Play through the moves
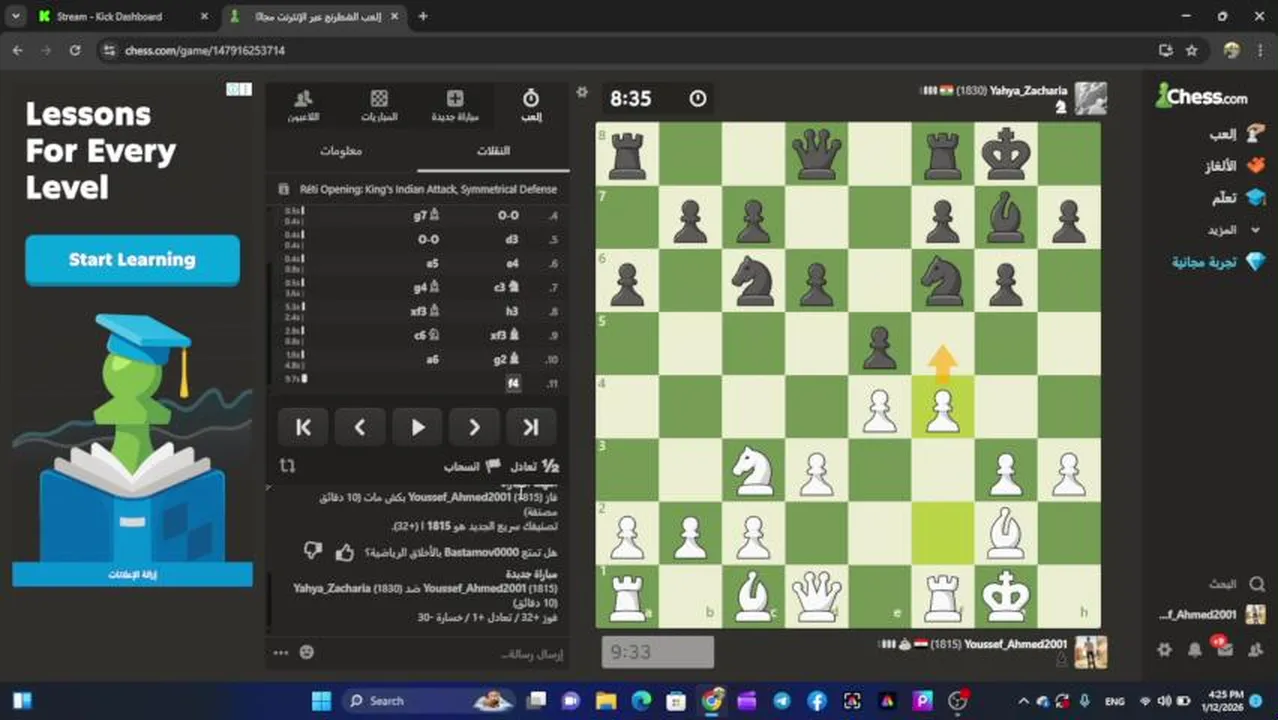This screenshot has height=720, width=1278. click(x=418, y=427)
